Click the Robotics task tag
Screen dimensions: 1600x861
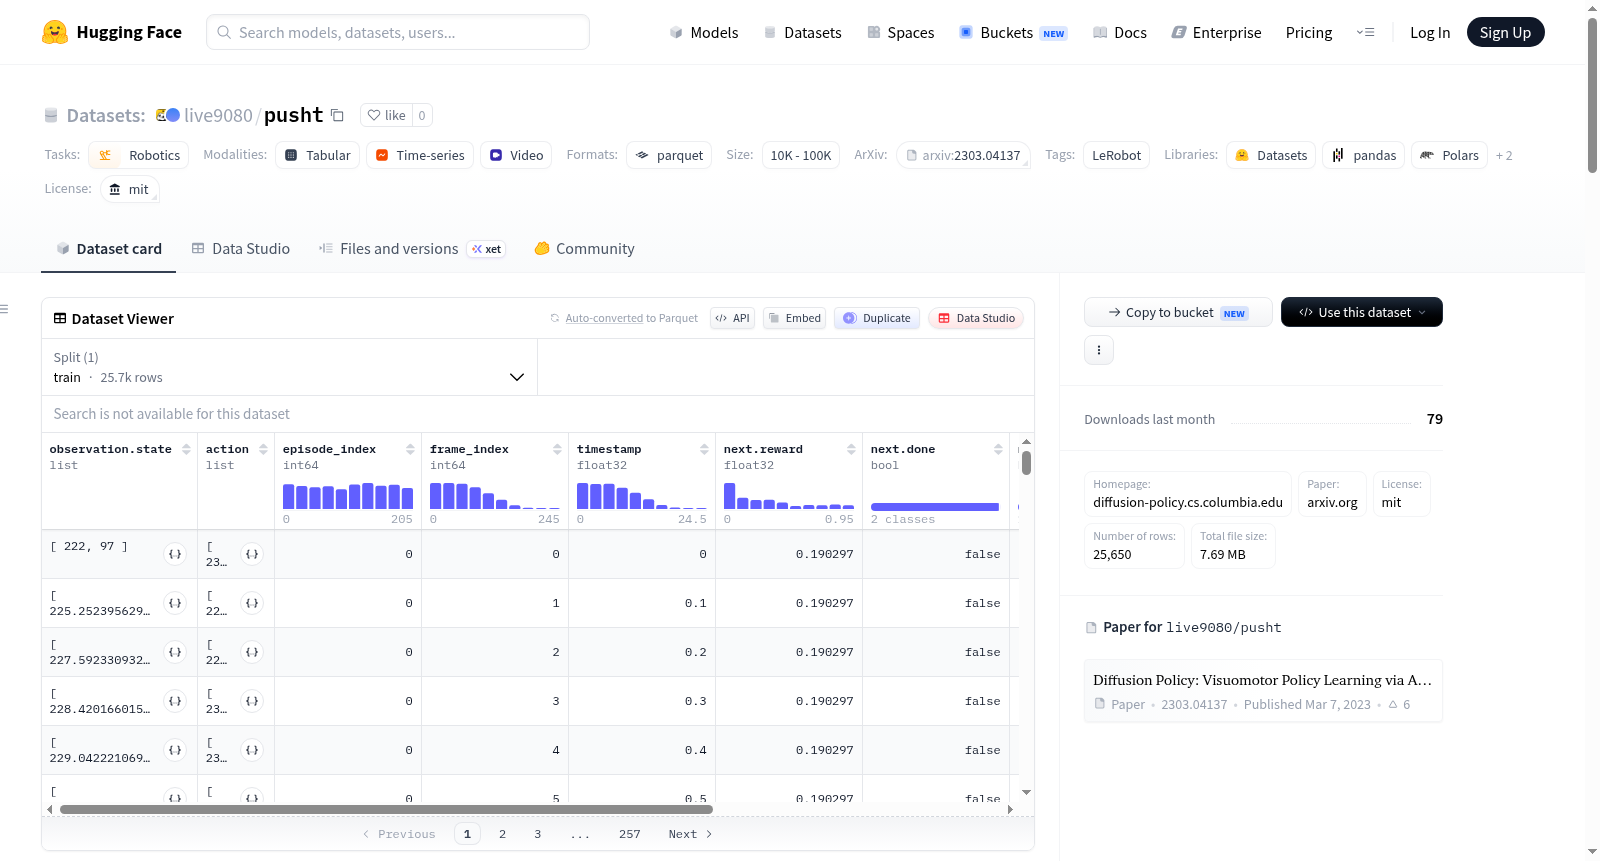tap(139, 155)
